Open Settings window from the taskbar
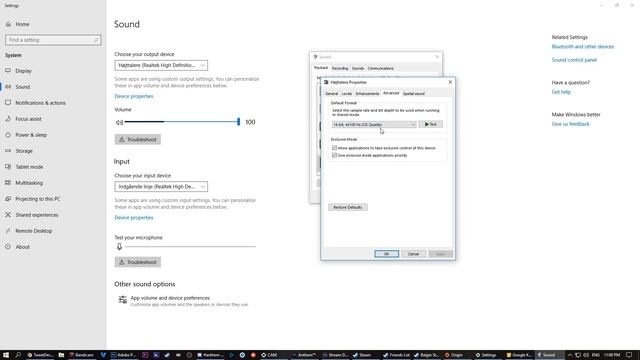The width and height of the screenshot is (640, 360). tap(486, 355)
